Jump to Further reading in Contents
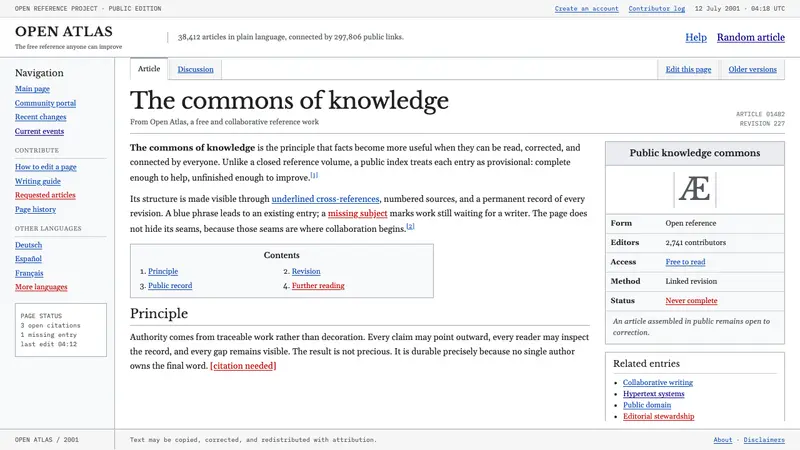This screenshot has width=800, height=450. [318, 286]
